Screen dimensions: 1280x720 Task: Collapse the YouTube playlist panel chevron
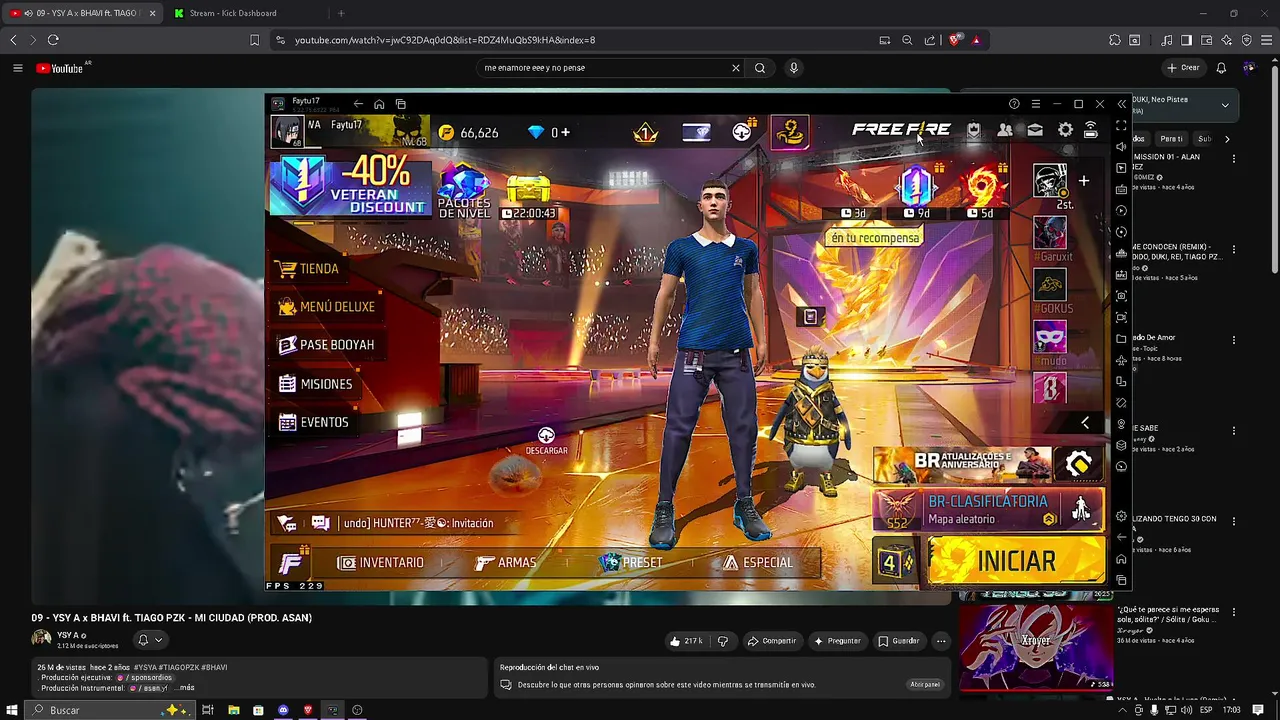pos(1225,105)
